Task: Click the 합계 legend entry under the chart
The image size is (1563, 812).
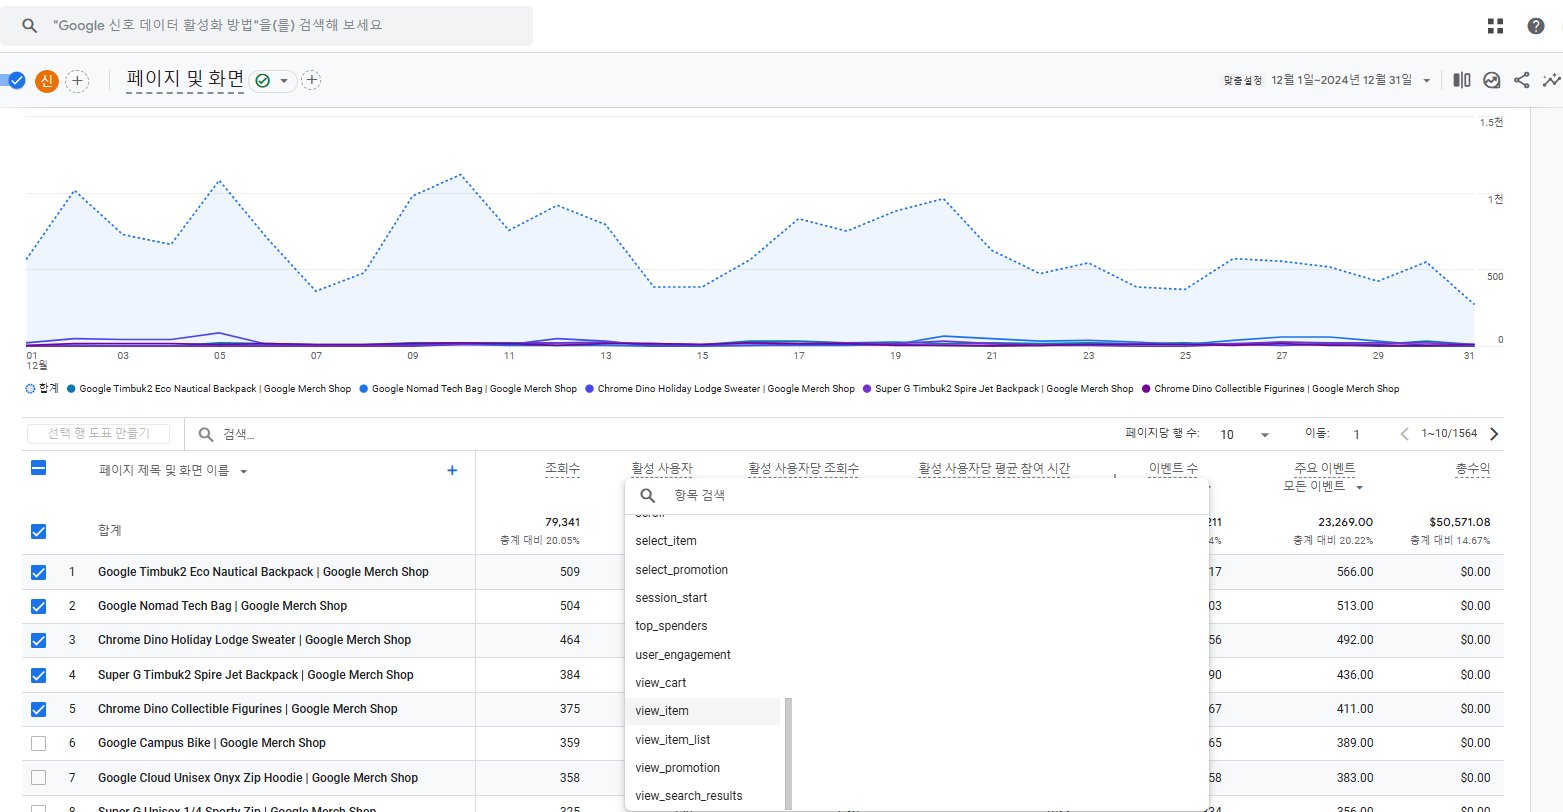Action: click(42, 389)
